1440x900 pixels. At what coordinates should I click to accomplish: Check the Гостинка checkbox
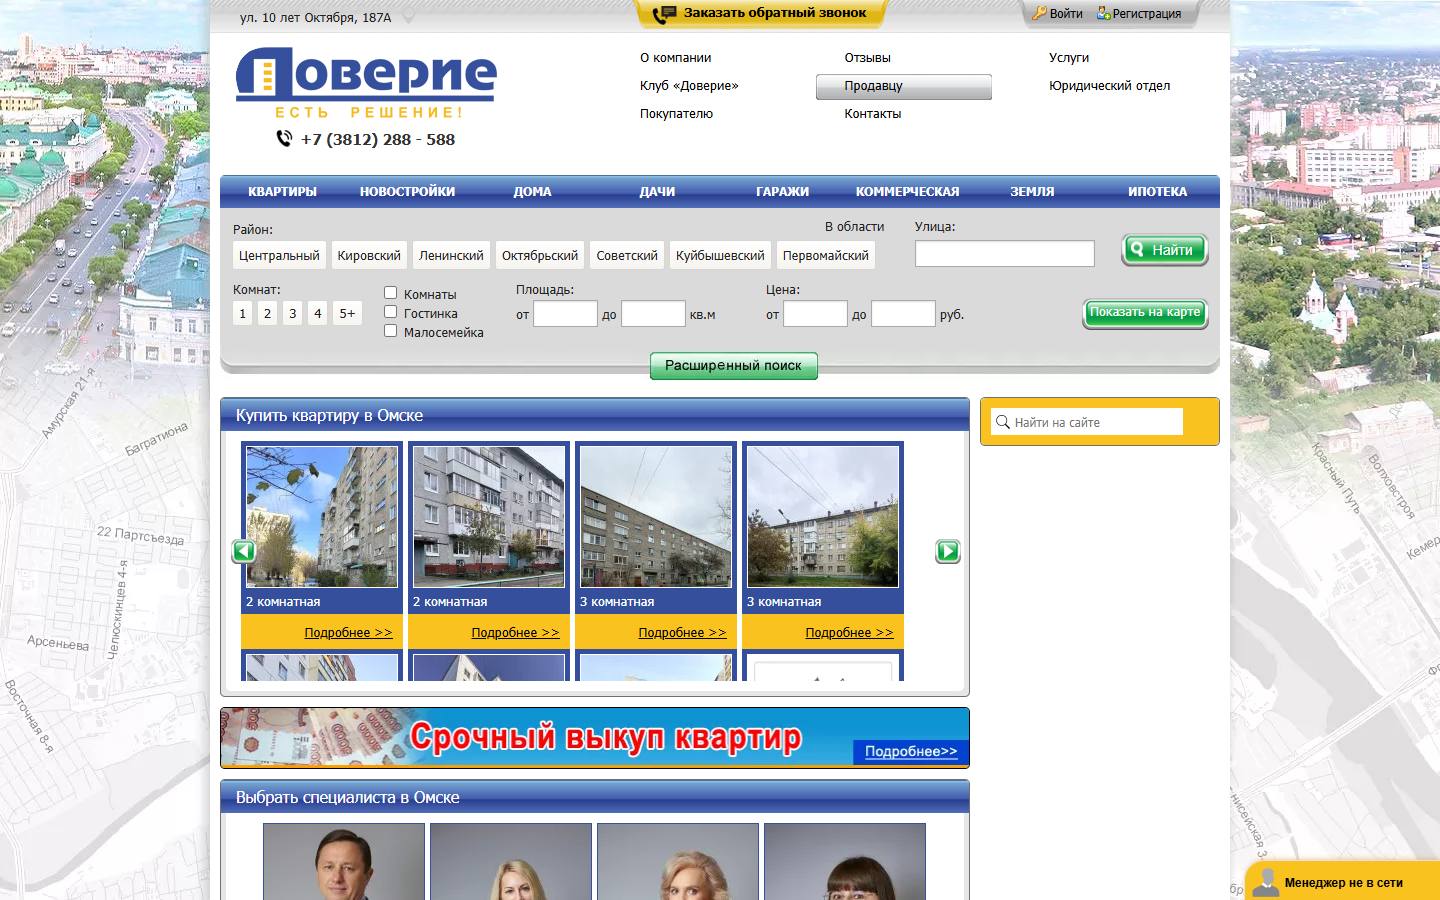(391, 312)
